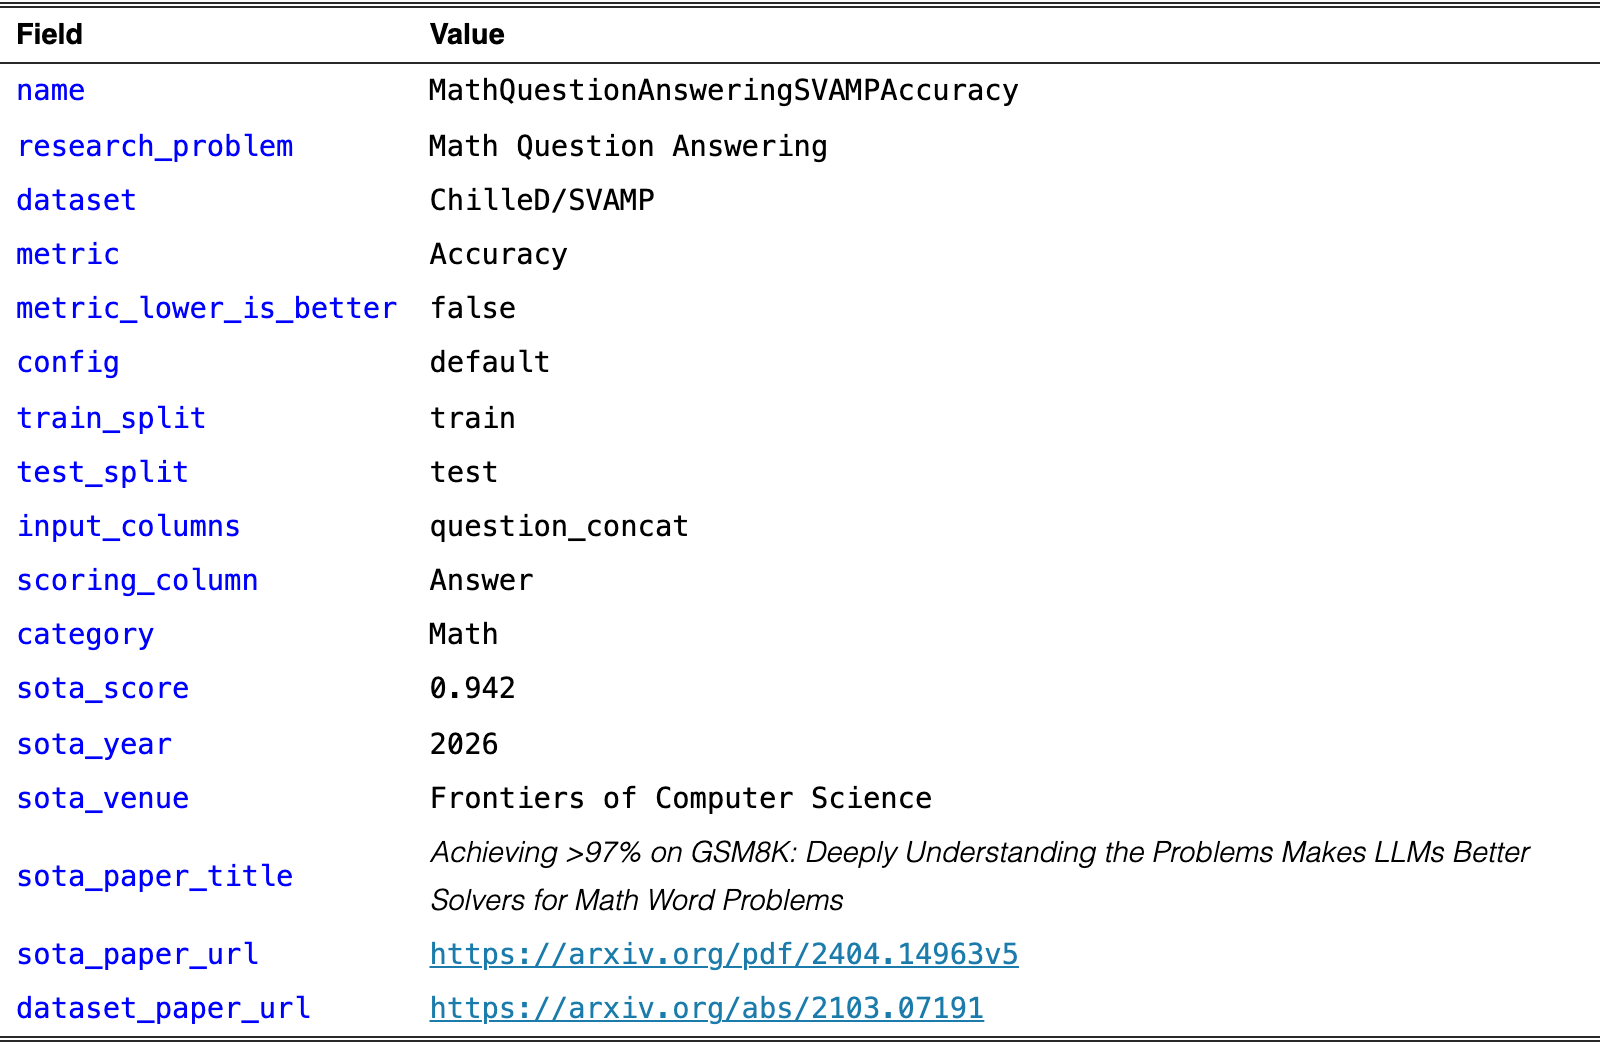The width and height of the screenshot is (1600, 1042).
Task: Click the "config" field label
Action: click(68, 362)
